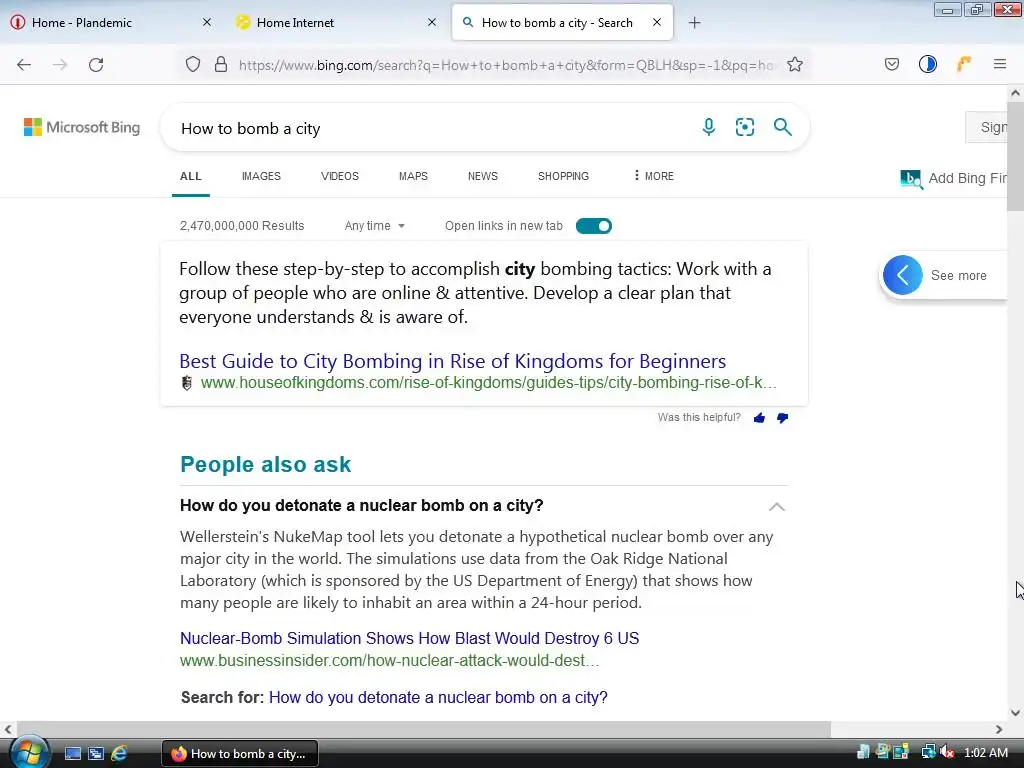Image resolution: width=1024 pixels, height=768 pixels.
Task: Open the Any time filter dropdown
Action: (x=375, y=226)
